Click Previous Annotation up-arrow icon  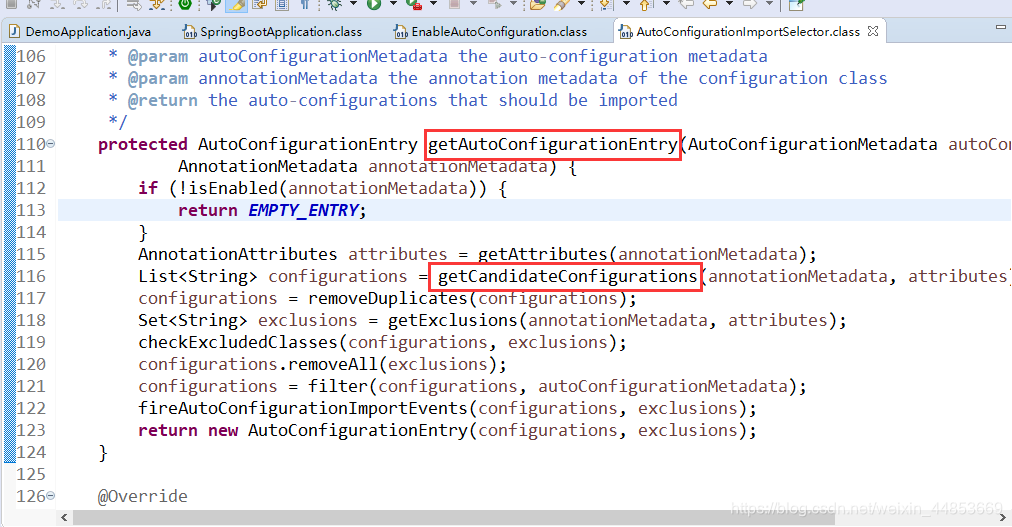(644, 5)
